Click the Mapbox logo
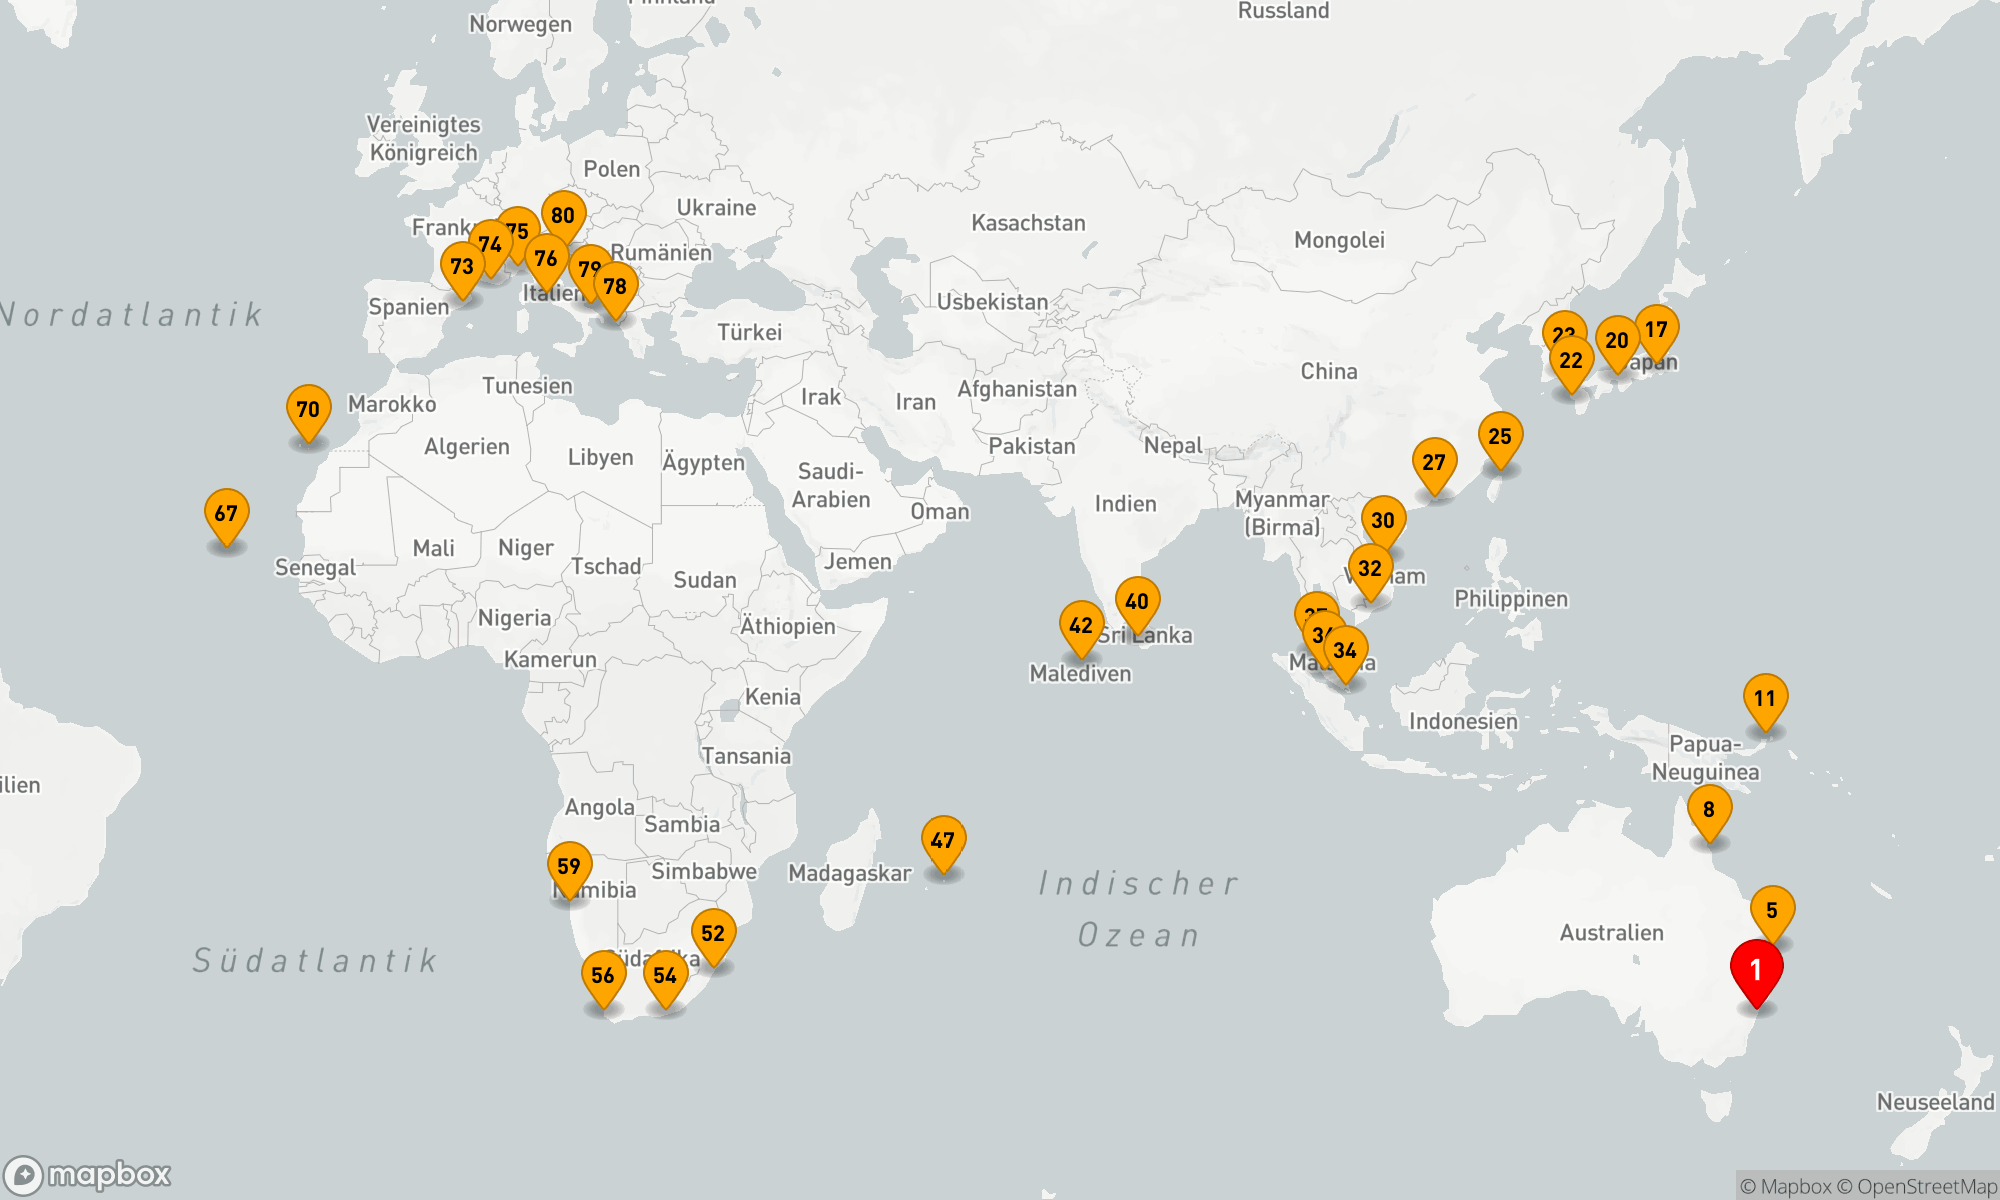The width and height of the screenshot is (2000, 1200). tap(88, 1175)
